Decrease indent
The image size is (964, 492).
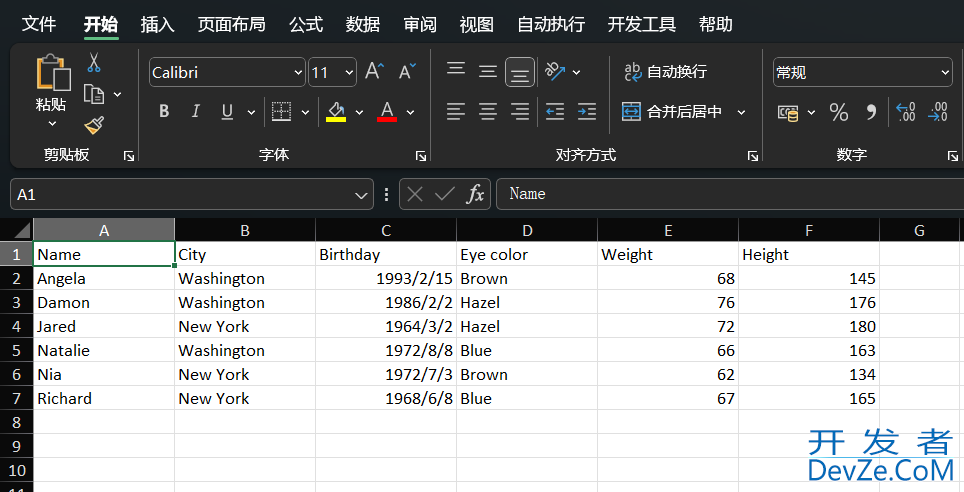(x=555, y=111)
